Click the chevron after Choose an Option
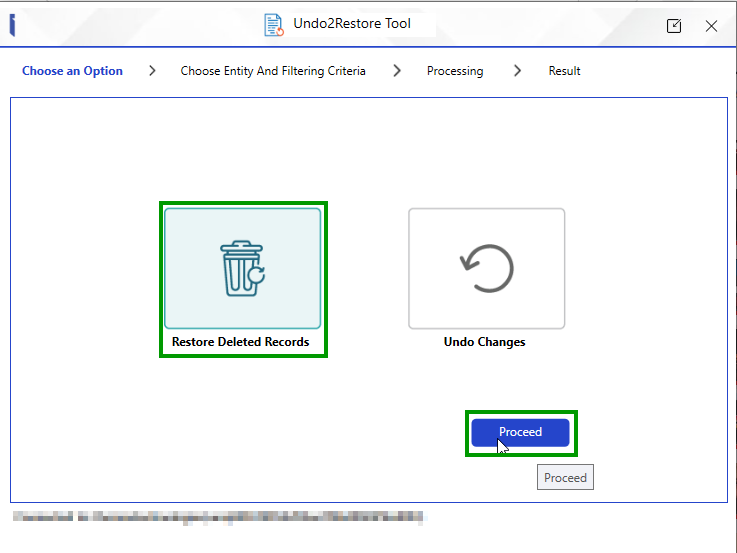737x553 pixels. pos(152,71)
